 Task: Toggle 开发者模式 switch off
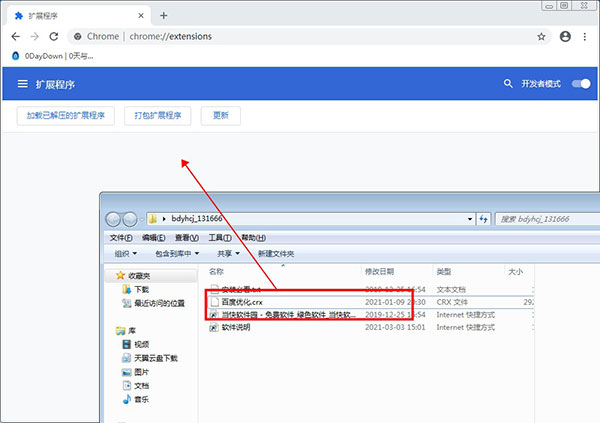pos(581,84)
